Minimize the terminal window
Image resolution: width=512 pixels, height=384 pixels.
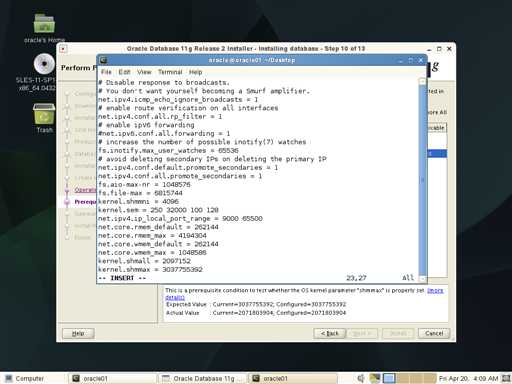(400, 60)
